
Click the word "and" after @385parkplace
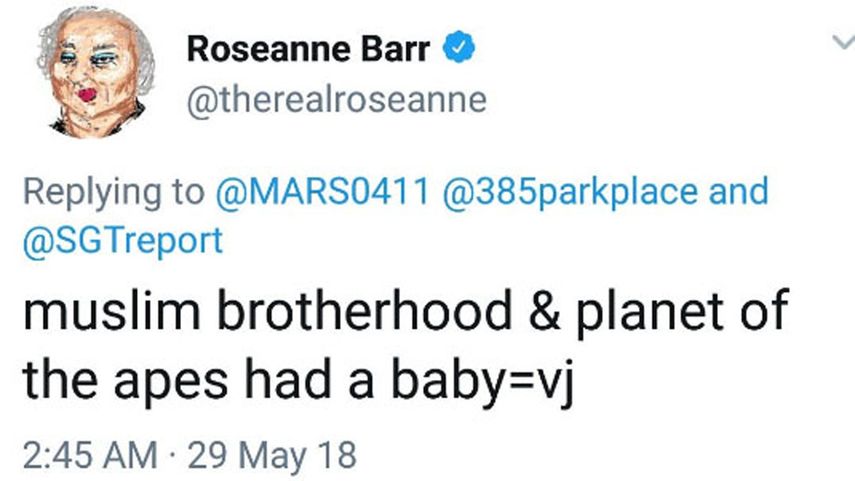pyautogui.click(x=737, y=191)
